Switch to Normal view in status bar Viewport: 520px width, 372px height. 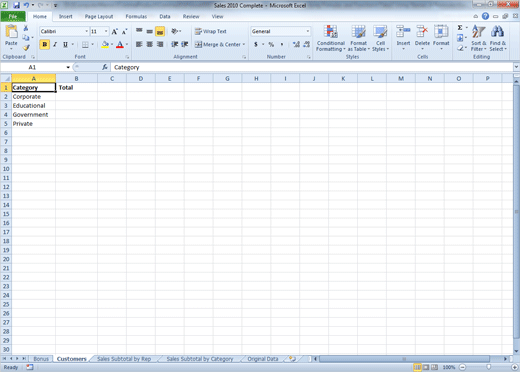pos(417,367)
